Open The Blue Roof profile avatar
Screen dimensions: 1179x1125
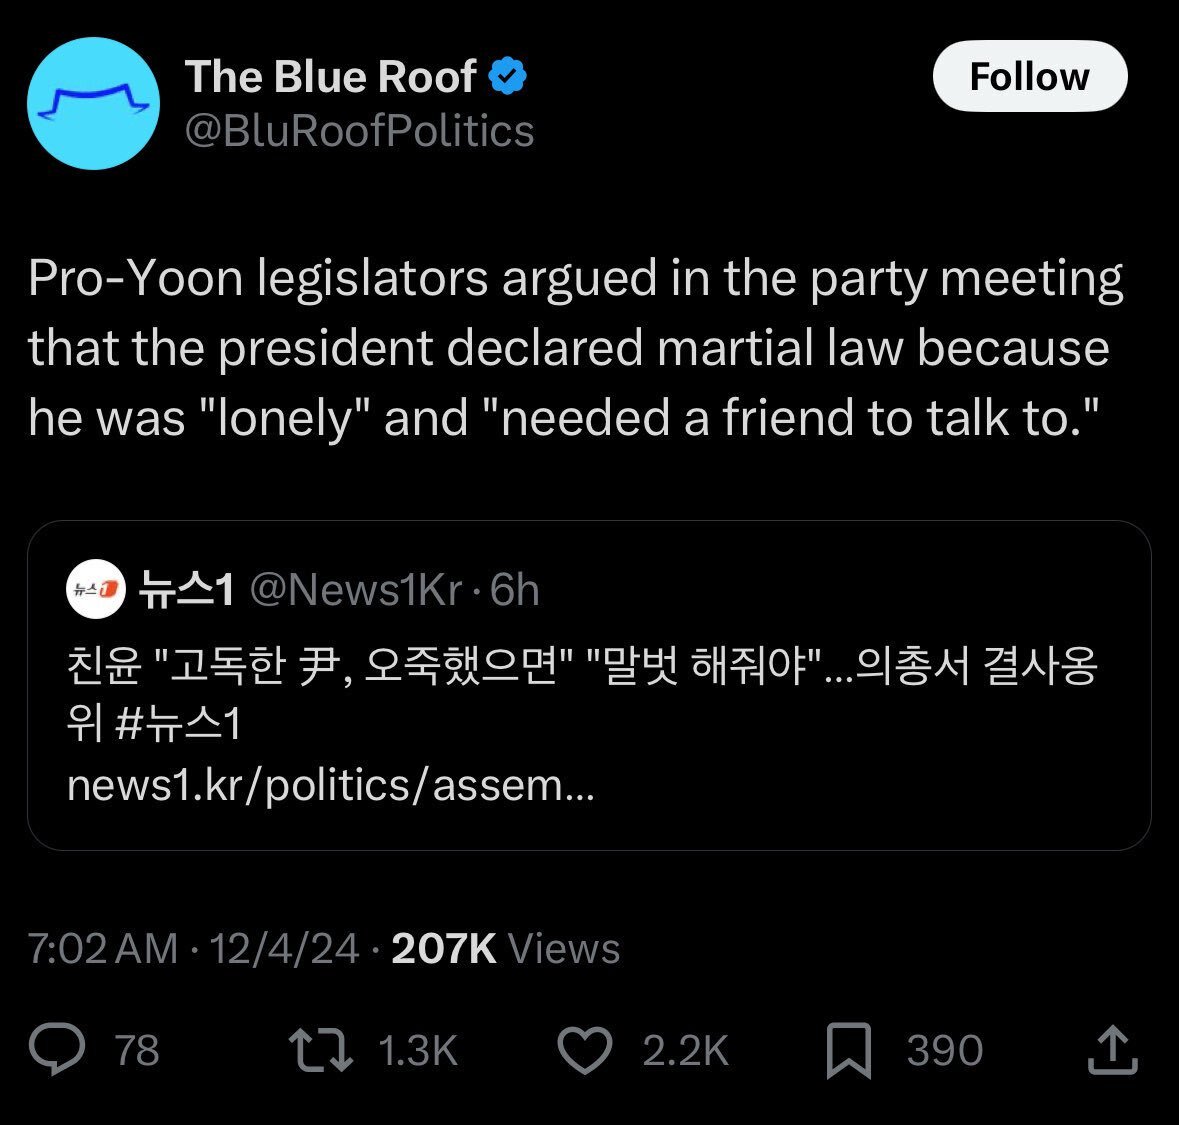(x=93, y=103)
